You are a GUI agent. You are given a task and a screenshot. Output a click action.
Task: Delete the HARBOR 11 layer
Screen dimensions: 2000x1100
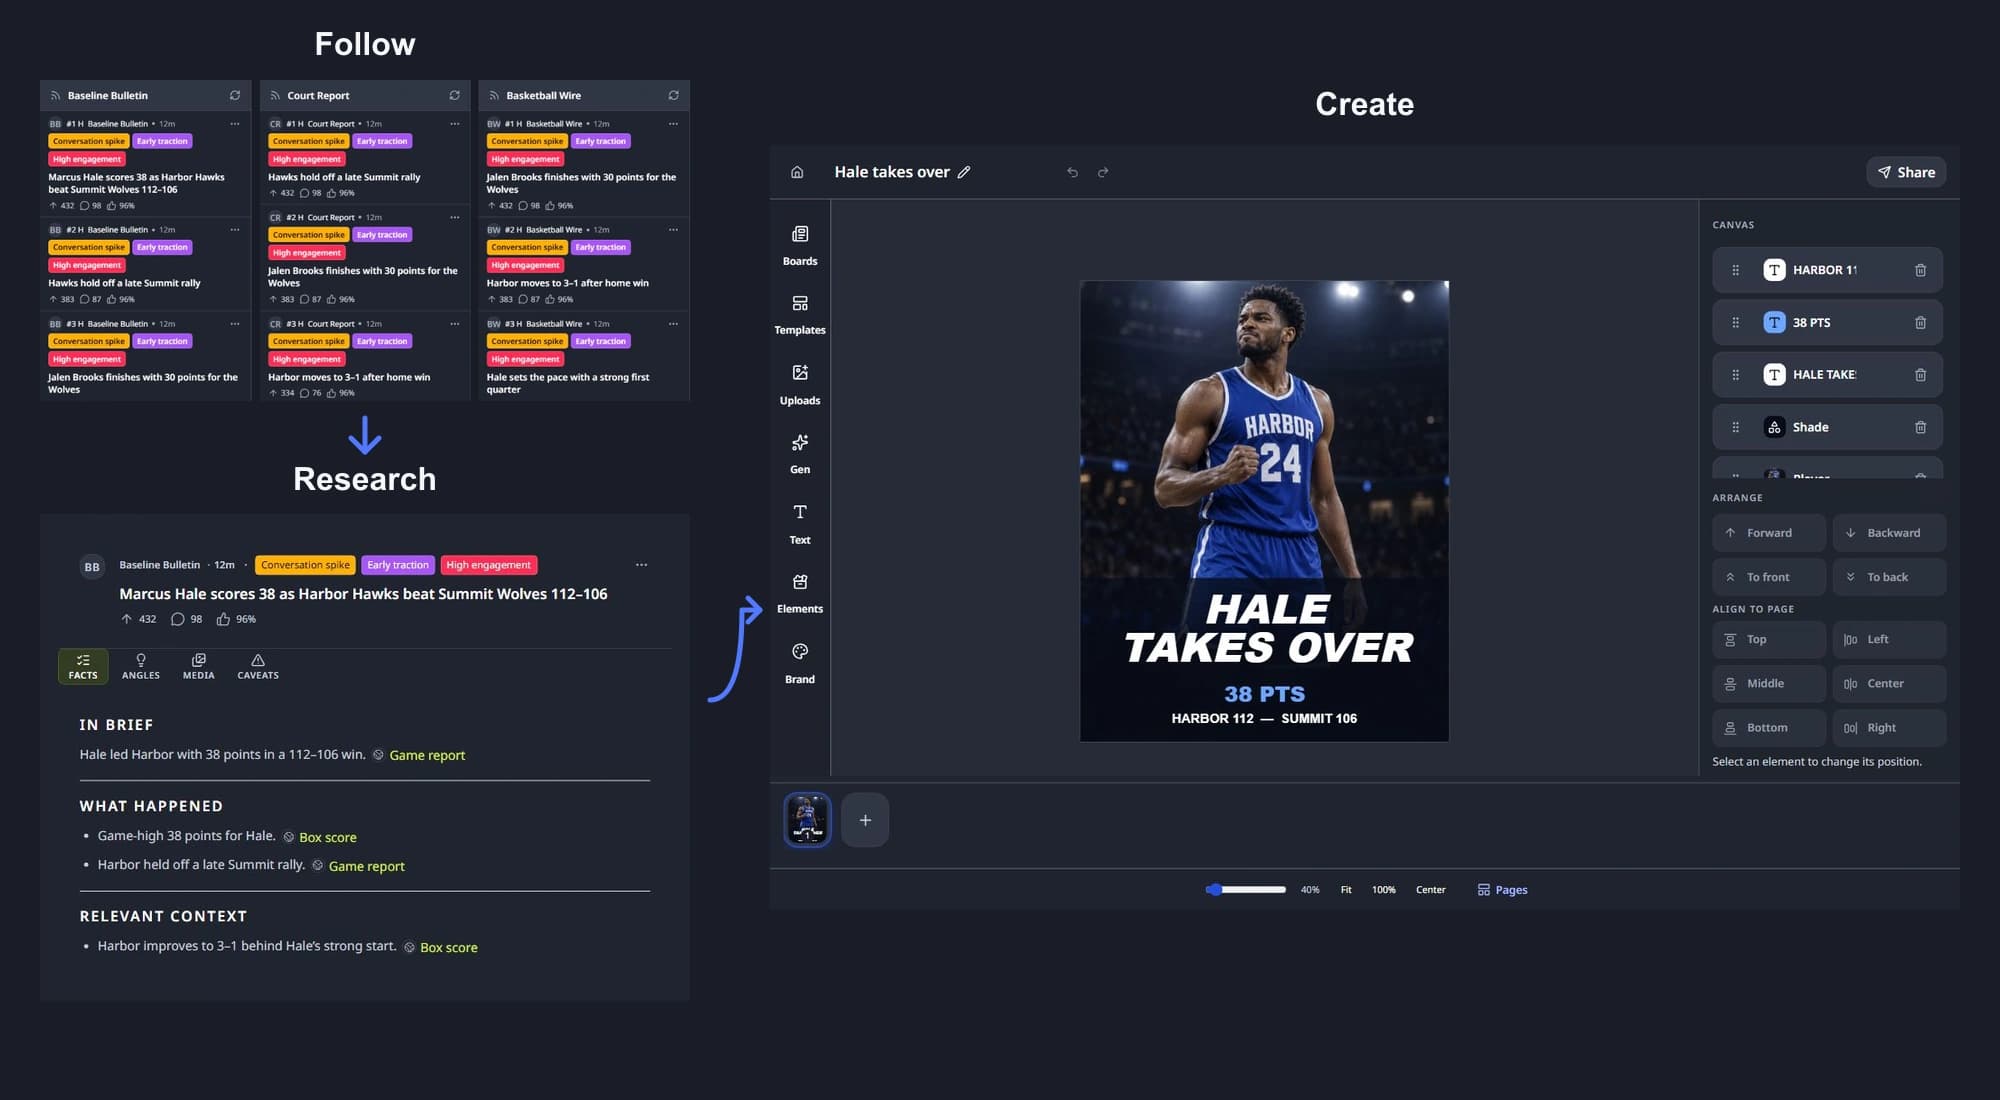(1920, 270)
